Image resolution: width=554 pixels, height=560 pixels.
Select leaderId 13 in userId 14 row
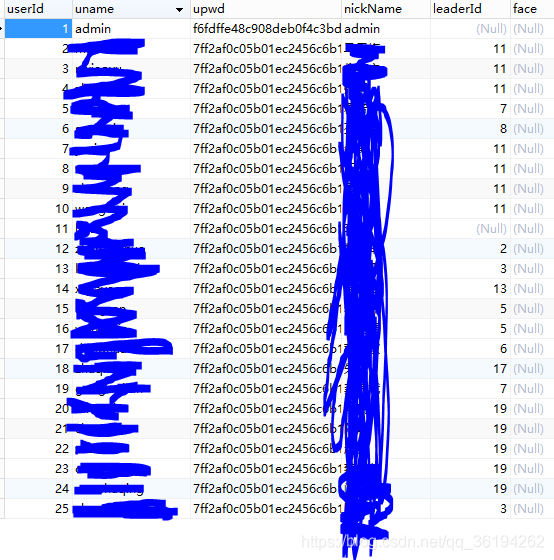[470, 289]
